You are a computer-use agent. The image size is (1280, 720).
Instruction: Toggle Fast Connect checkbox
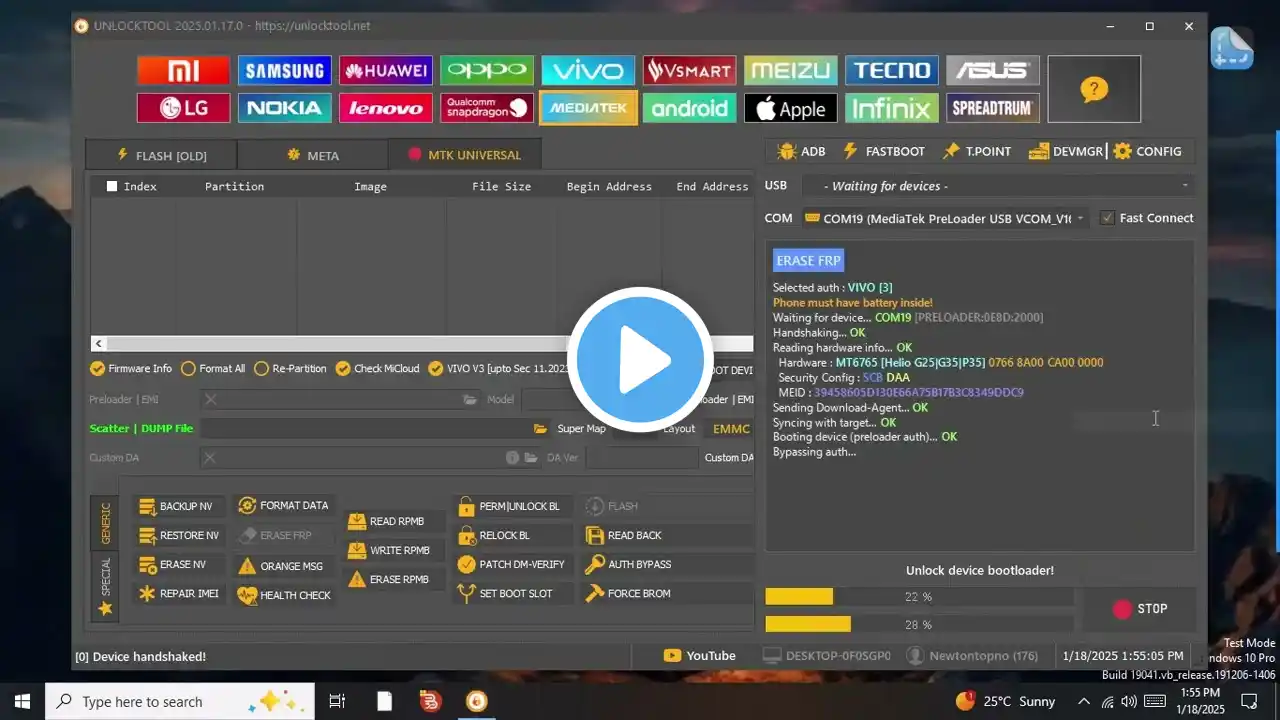point(1147,218)
